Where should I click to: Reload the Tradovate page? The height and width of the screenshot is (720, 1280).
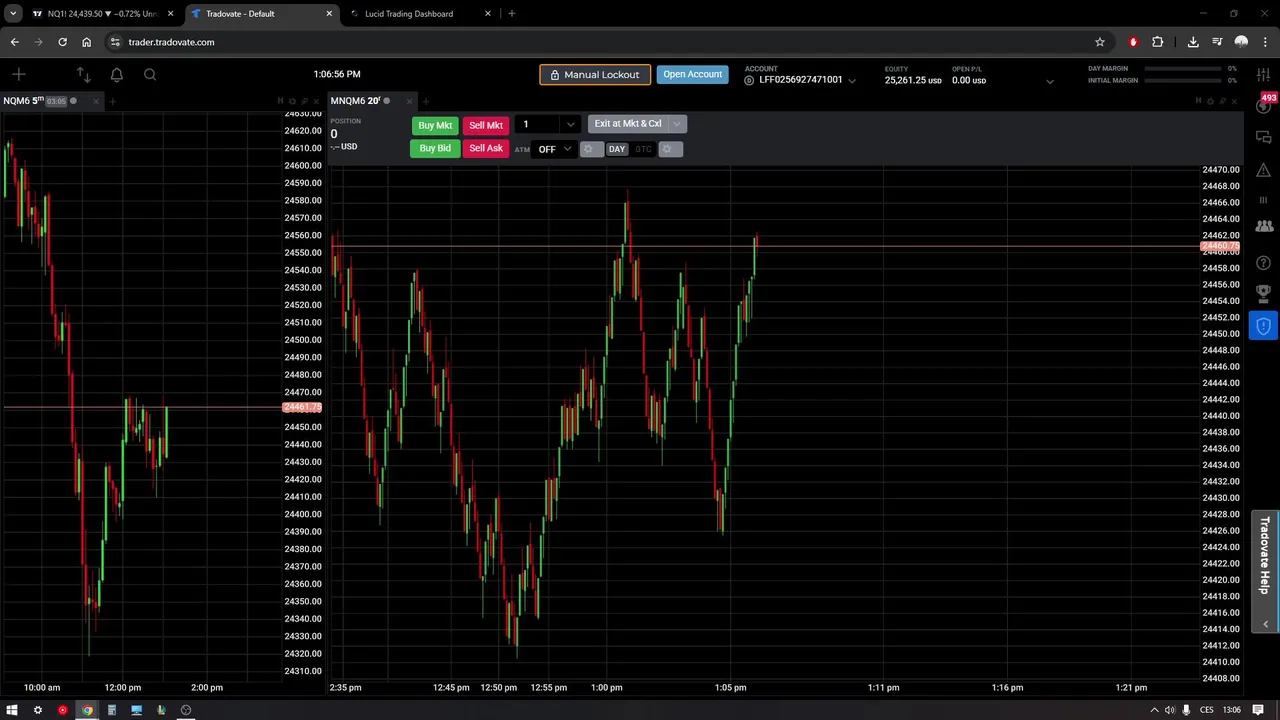[62, 42]
